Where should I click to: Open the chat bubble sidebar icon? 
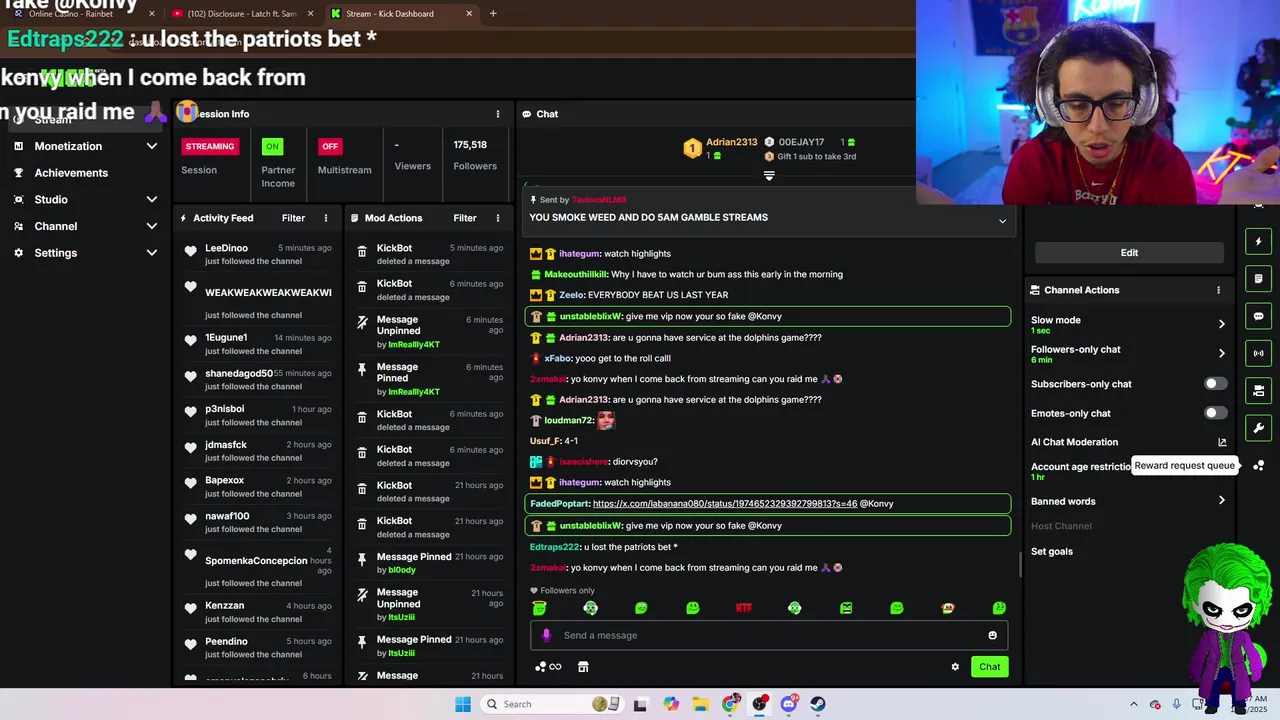coord(1258,316)
